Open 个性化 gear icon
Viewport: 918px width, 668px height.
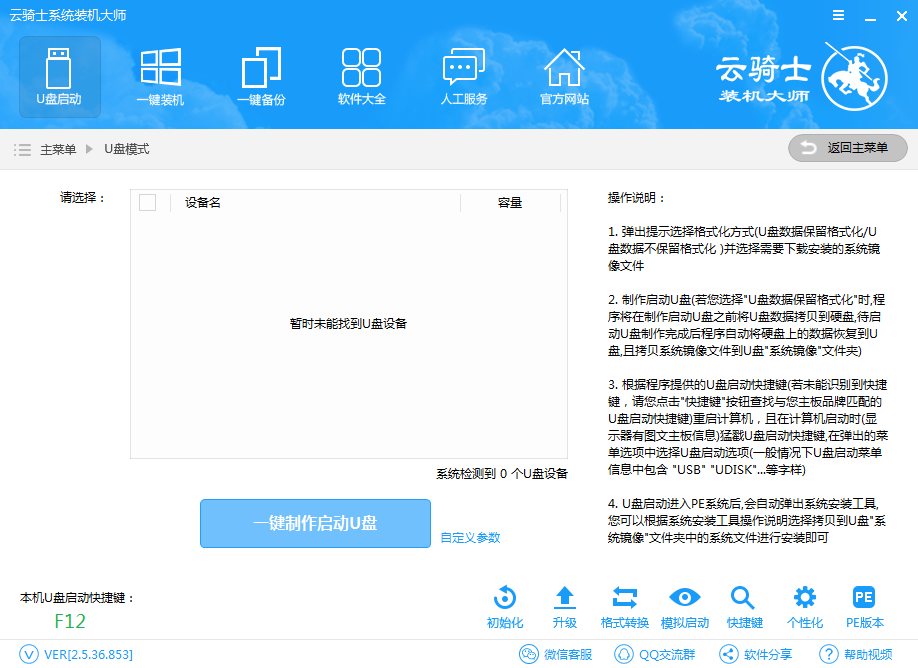pyautogui.click(x=804, y=598)
